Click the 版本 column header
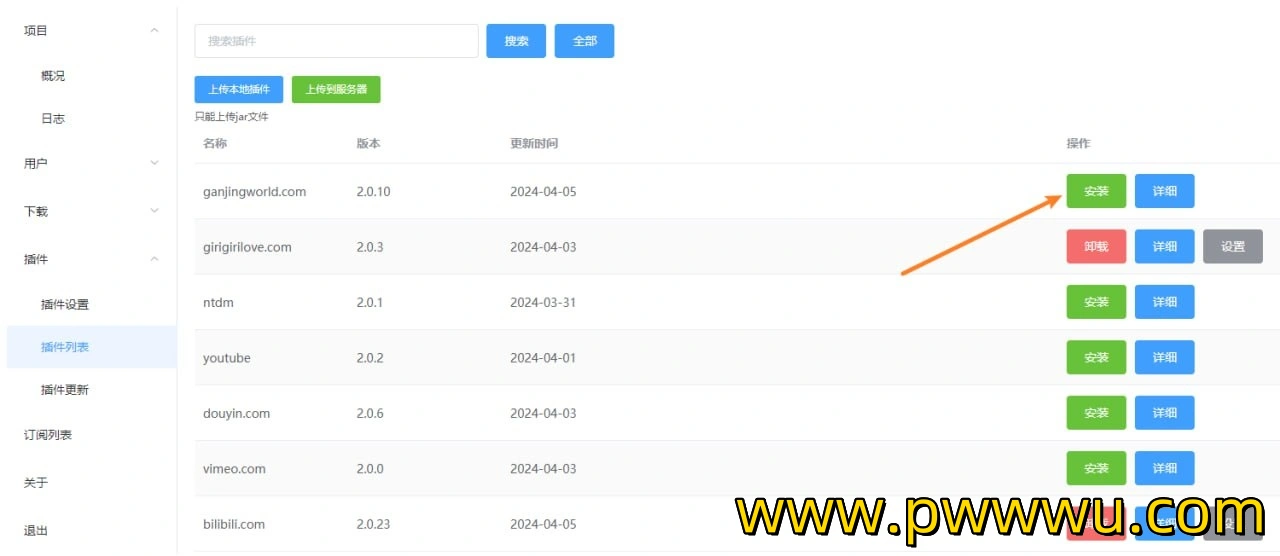Viewport: 1280px width, 556px height. [x=369, y=144]
